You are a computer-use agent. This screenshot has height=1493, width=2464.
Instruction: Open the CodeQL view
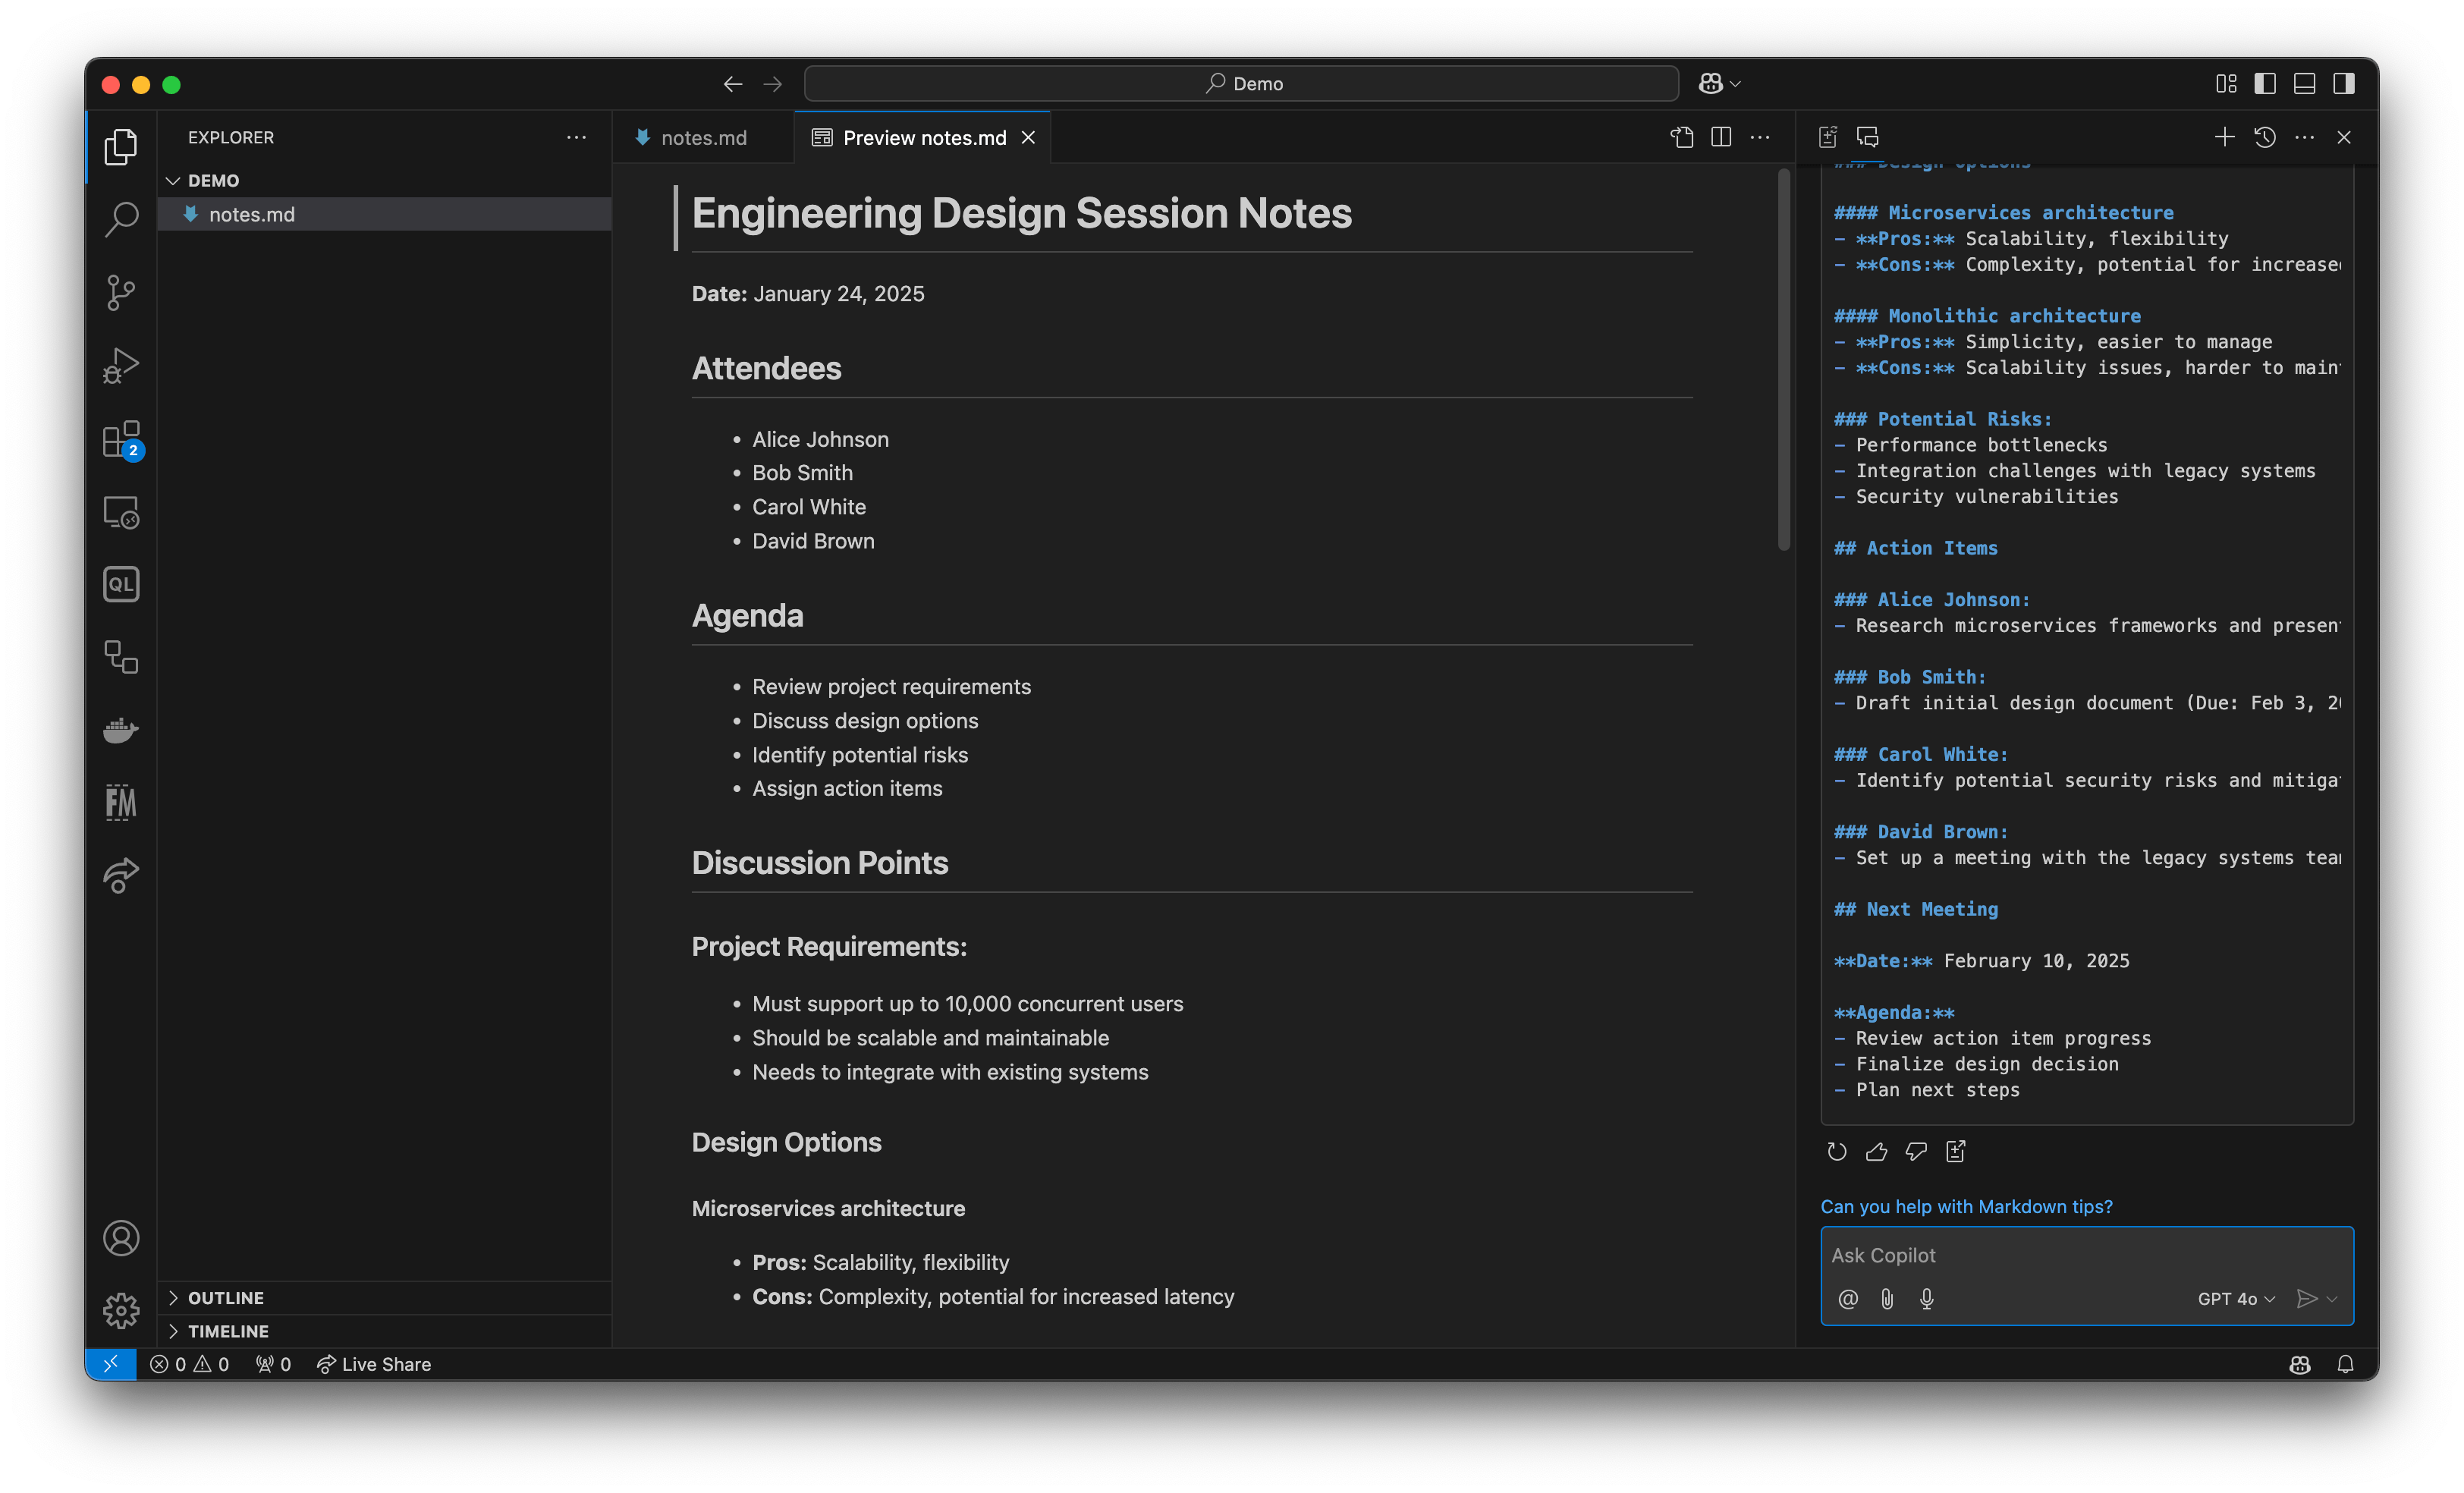121,584
